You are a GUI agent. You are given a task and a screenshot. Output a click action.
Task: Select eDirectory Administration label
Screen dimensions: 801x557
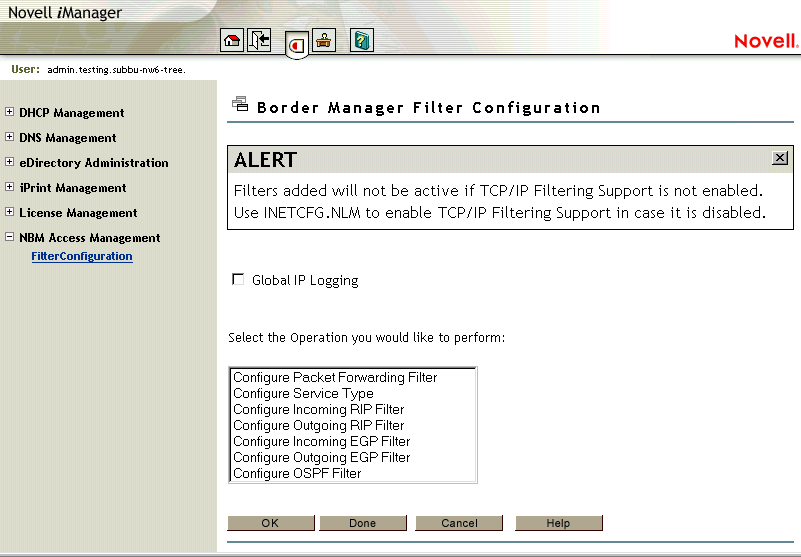click(x=93, y=163)
